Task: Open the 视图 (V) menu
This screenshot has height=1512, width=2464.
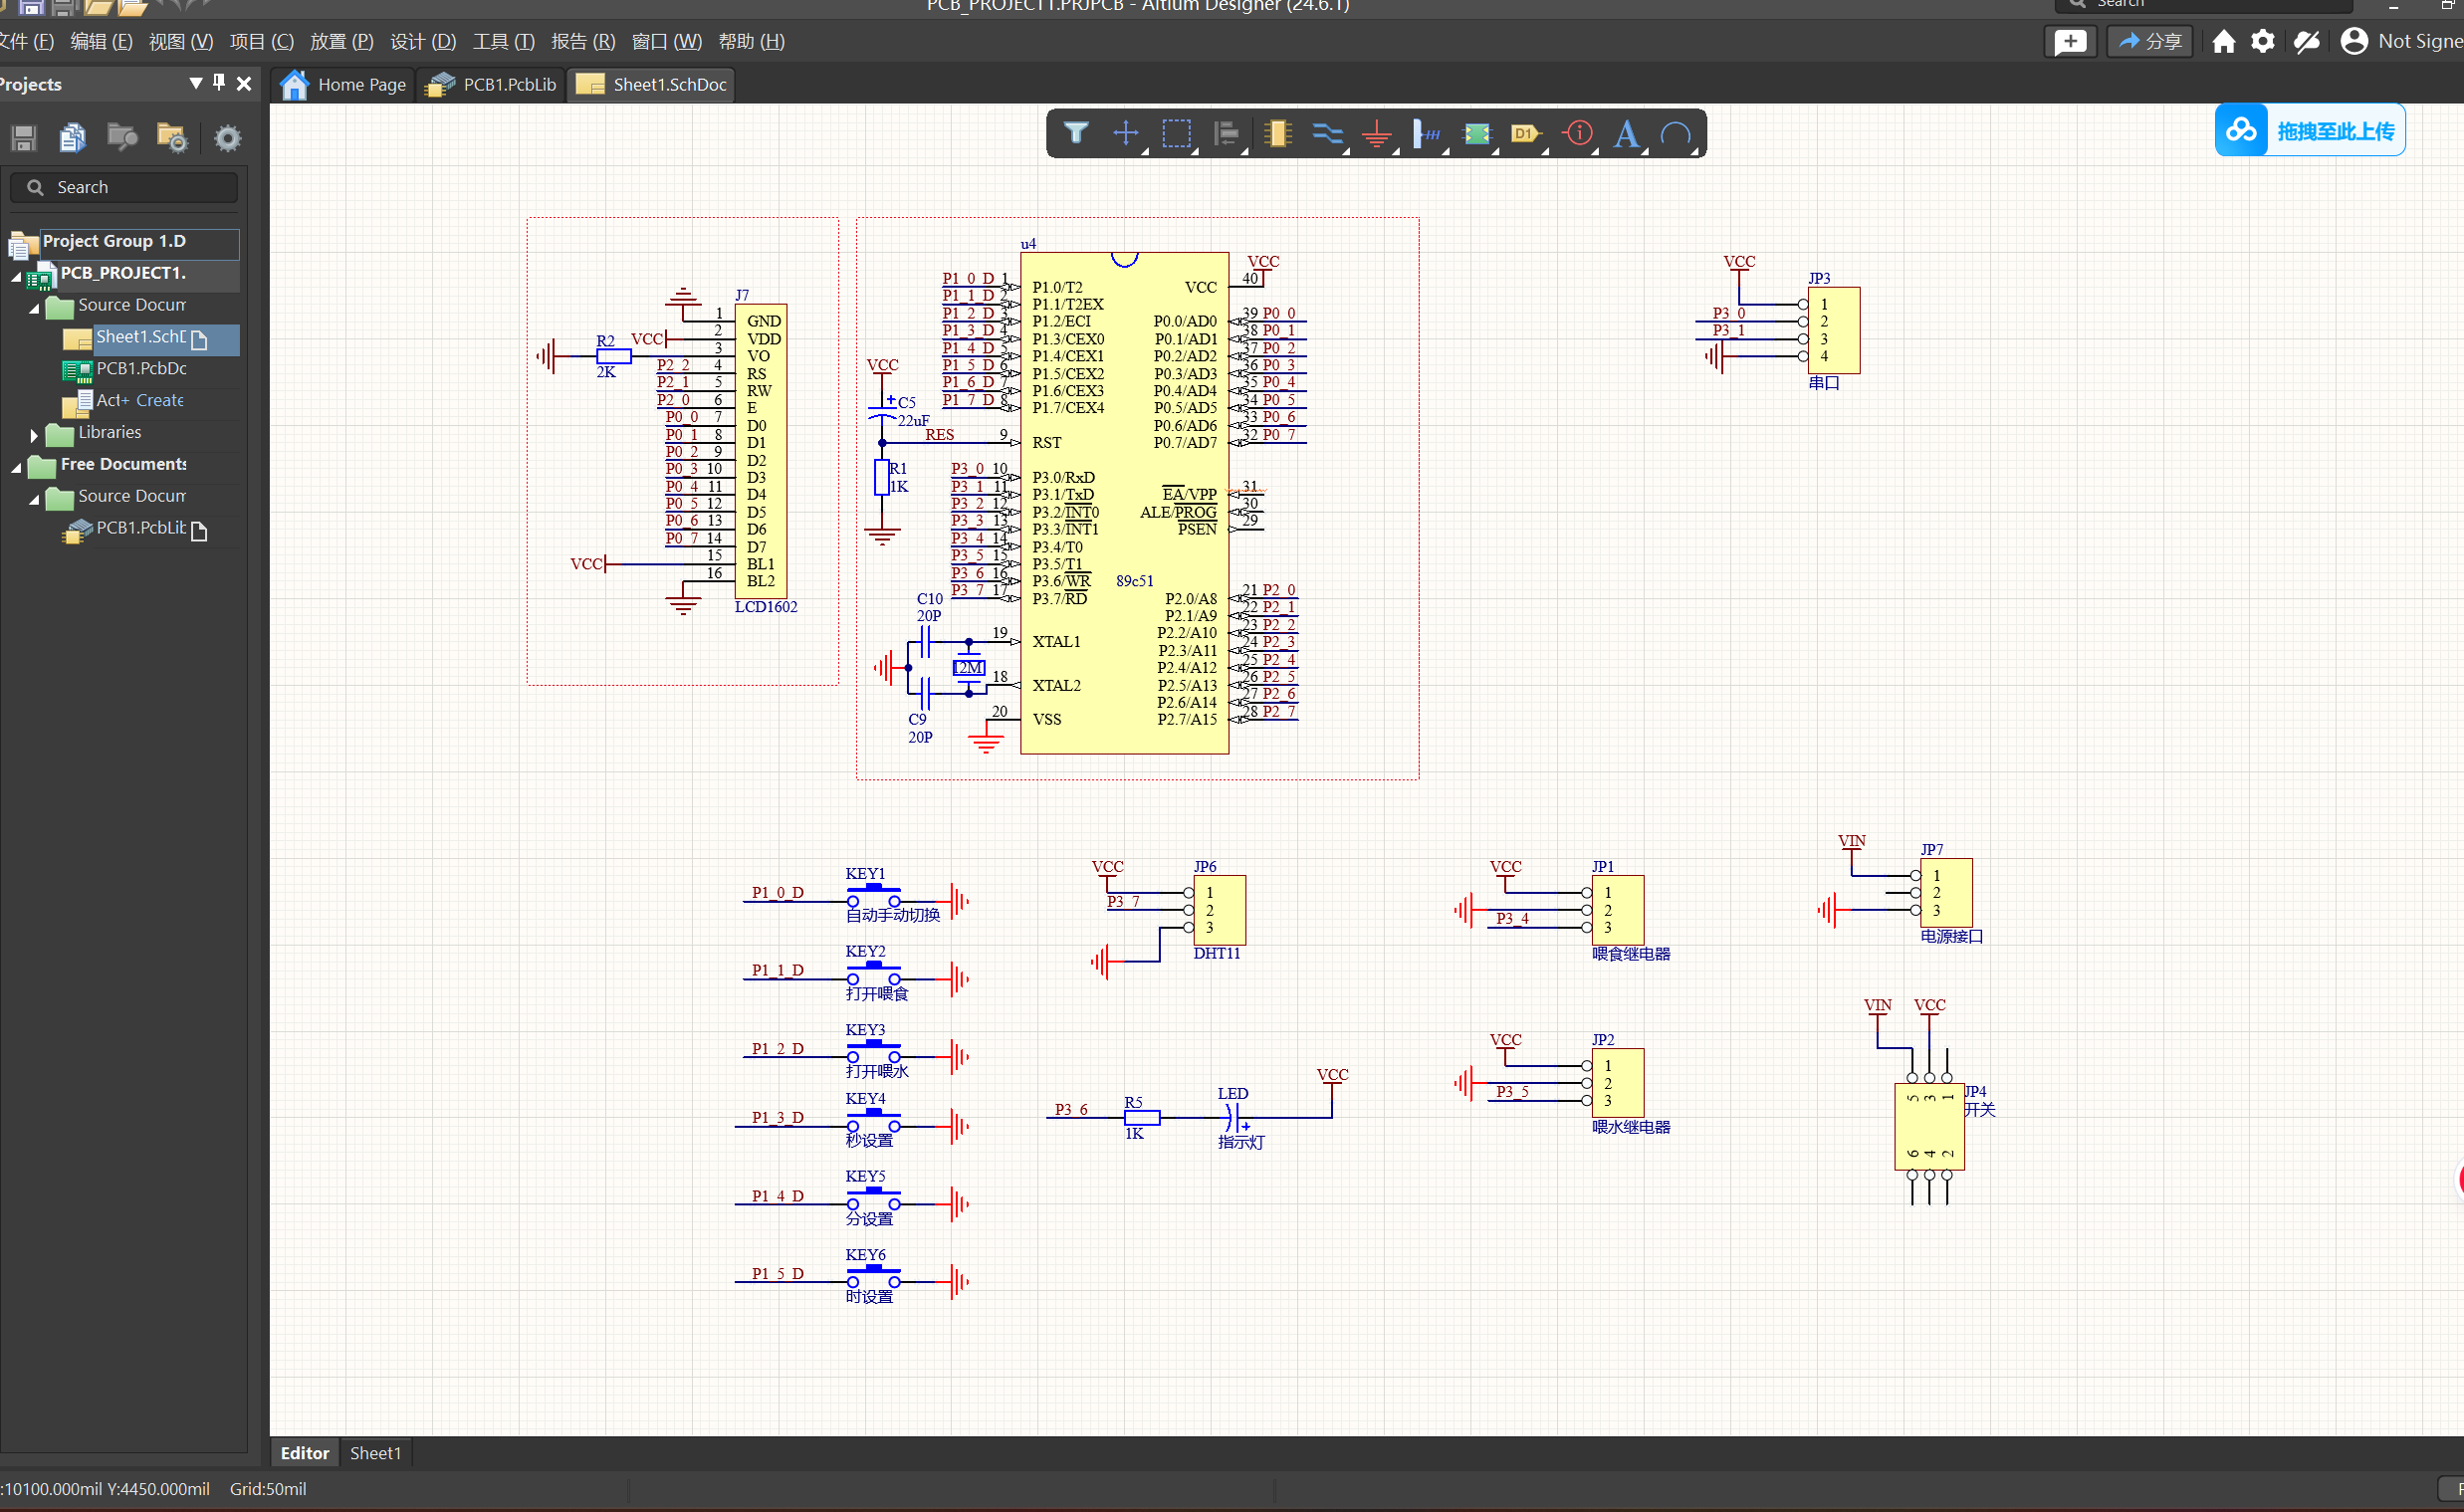Action: (x=181, y=42)
